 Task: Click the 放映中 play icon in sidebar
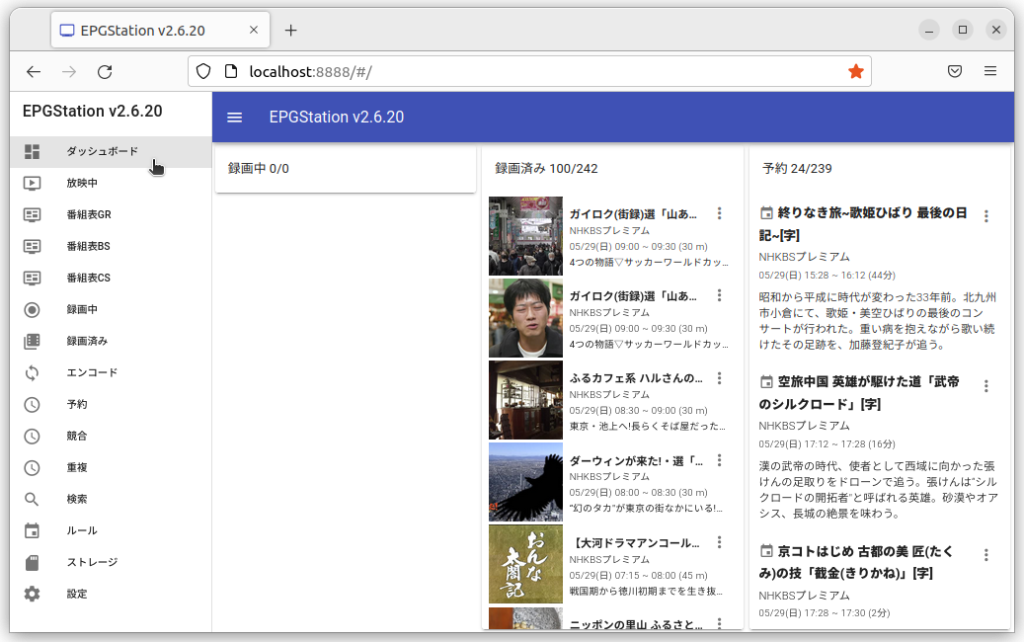[x=32, y=184]
